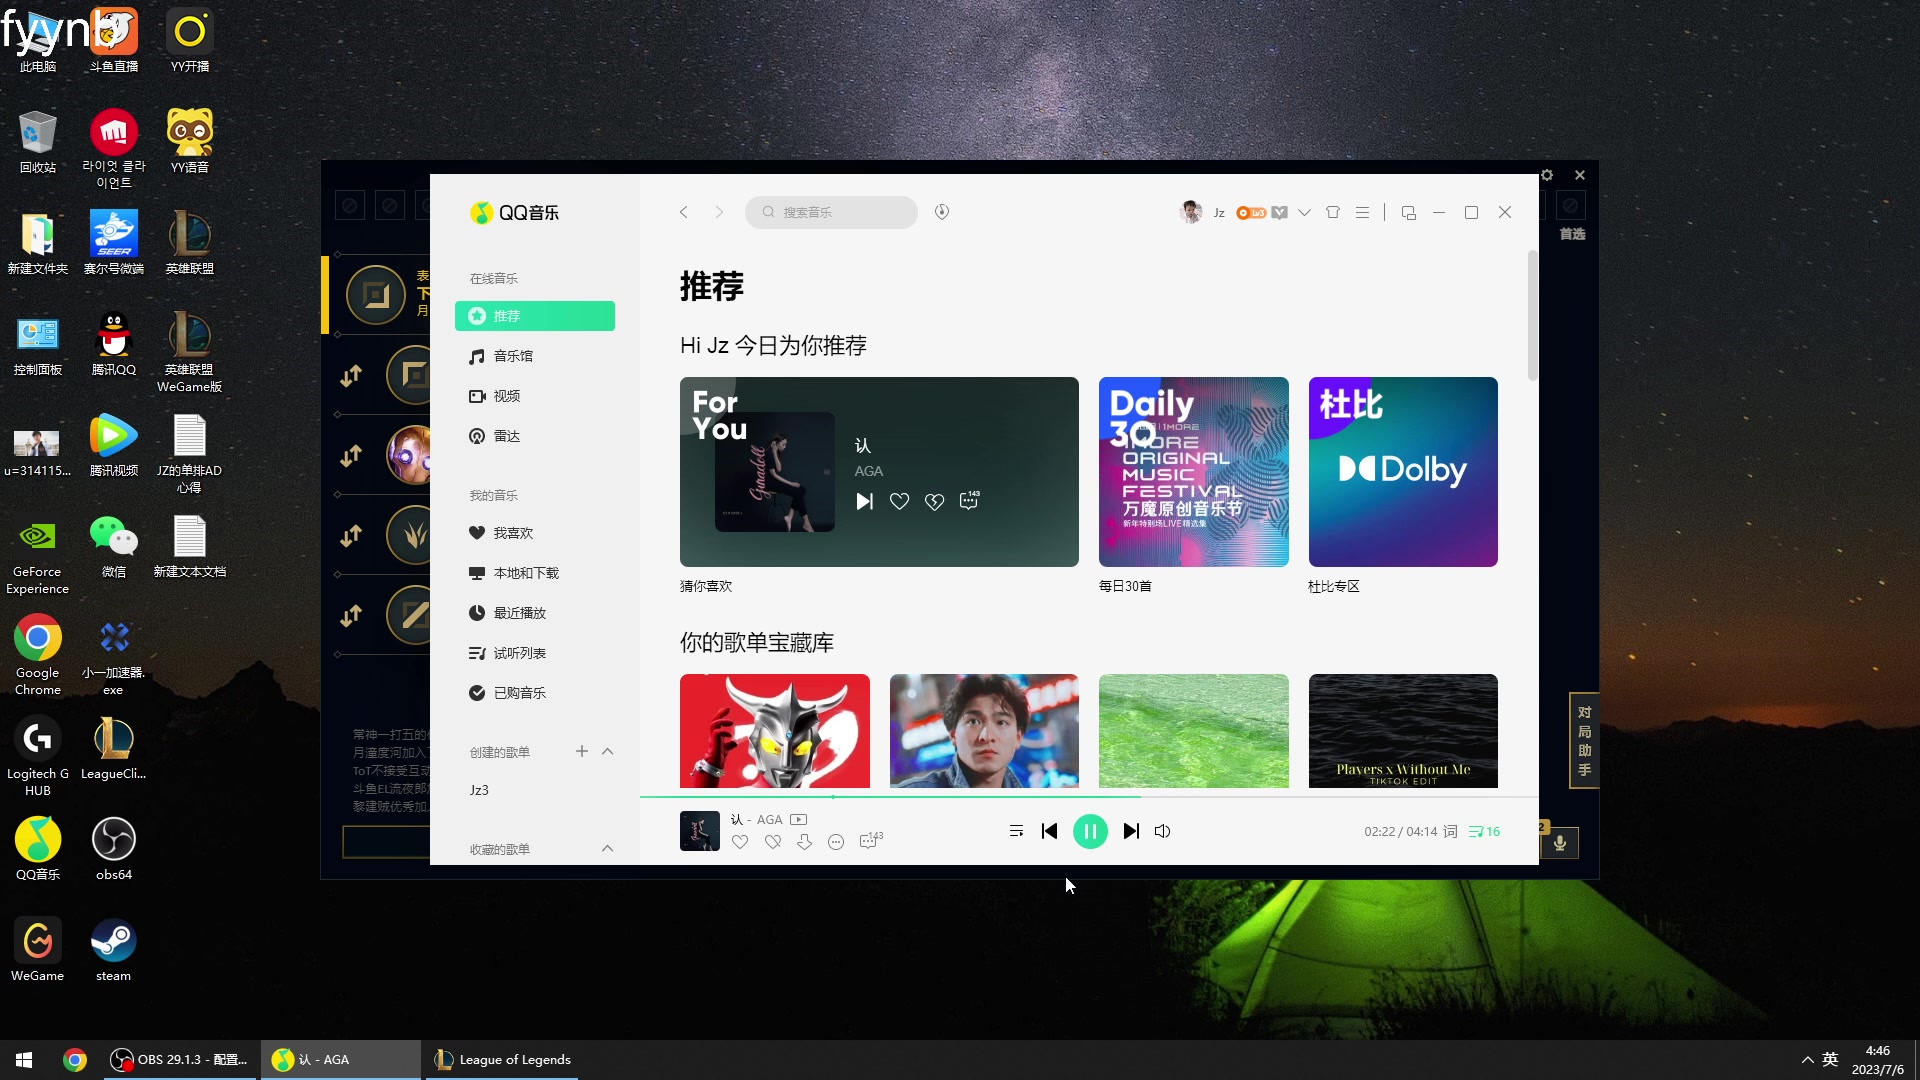Image resolution: width=1920 pixels, height=1080 pixels.
Task: Open the green water playlist cover
Action: pyautogui.click(x=1193, y=731)
